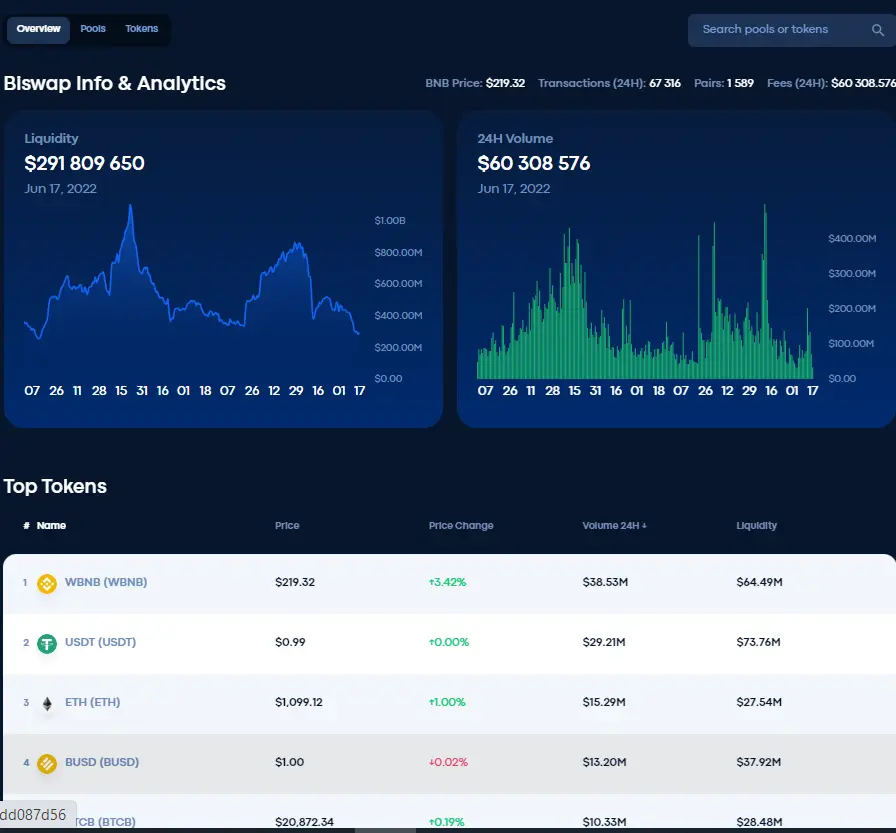Click ETH price change 1.00%
The height and width of the screenshot is (833, 896).
coord(447,702)
